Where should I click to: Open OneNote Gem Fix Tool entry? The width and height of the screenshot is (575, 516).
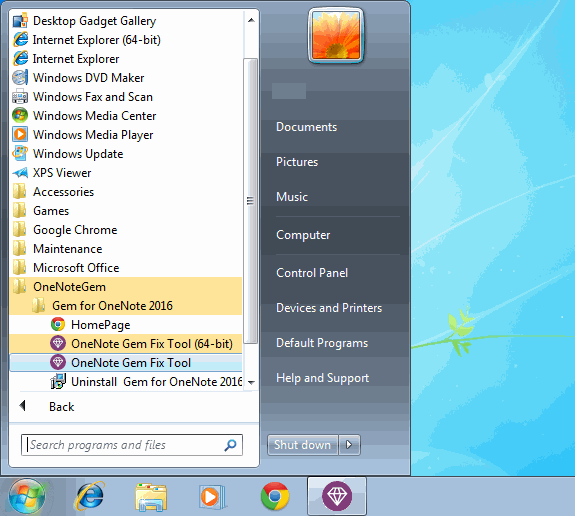point(126,363)
